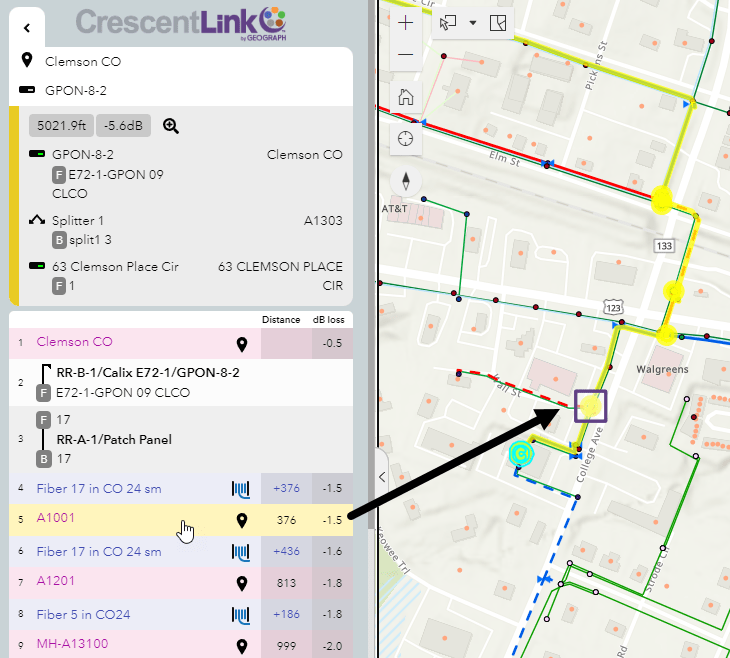The height and width of the screenshot is (658, 730).
Task: Click the 63 Clemson Place Cir entry
Action: point(115,266)
